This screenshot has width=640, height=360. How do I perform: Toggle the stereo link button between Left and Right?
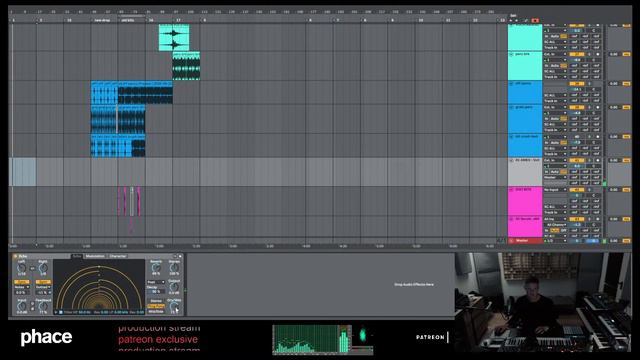click(x=32, y=269)
